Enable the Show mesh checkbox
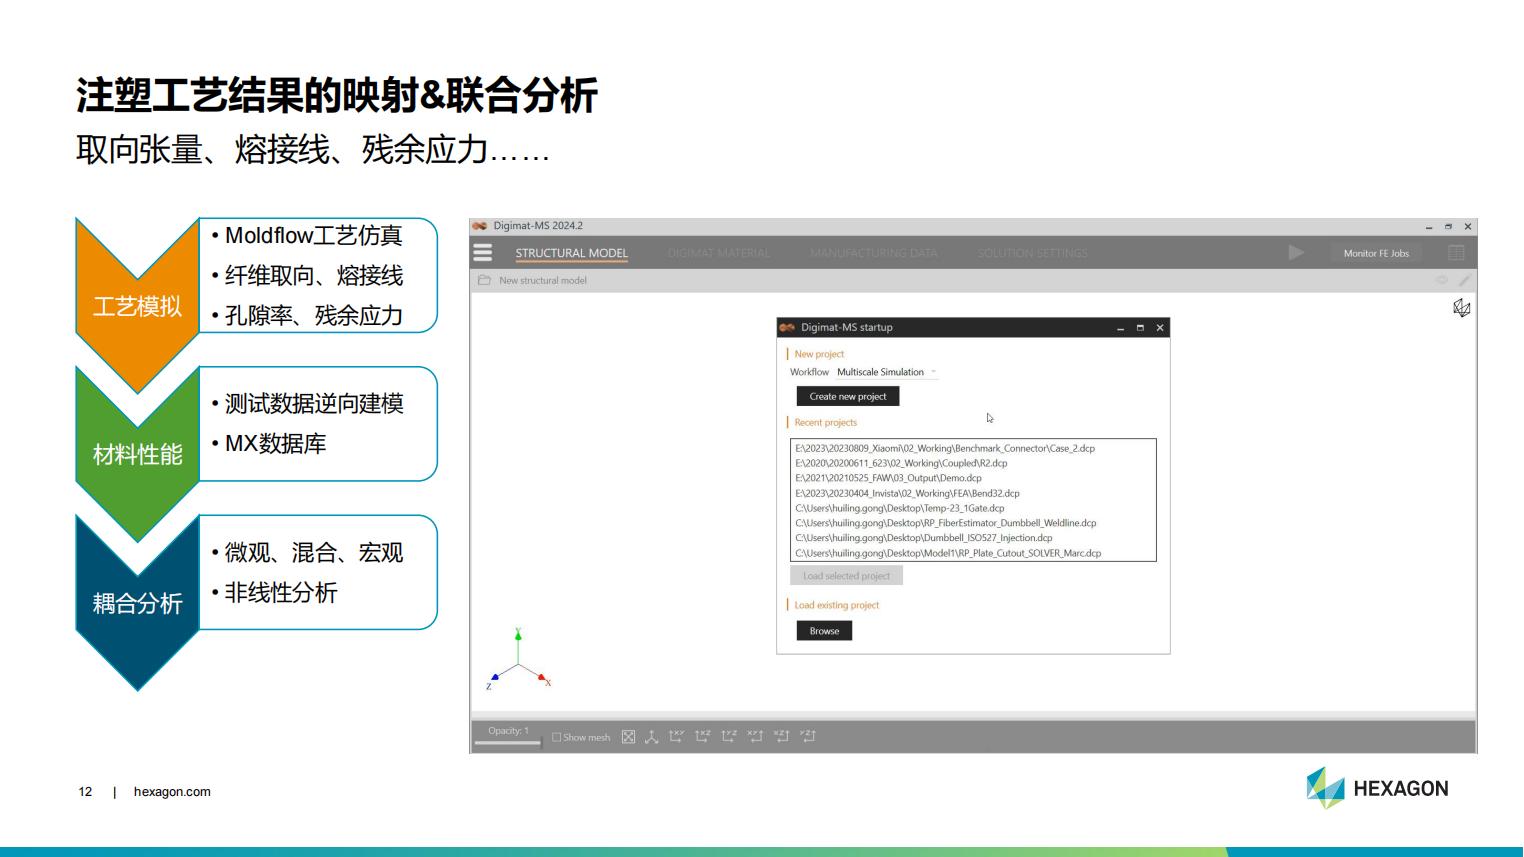The height and width of the screenshot is (857, 1524). click(x=557, y=738)
